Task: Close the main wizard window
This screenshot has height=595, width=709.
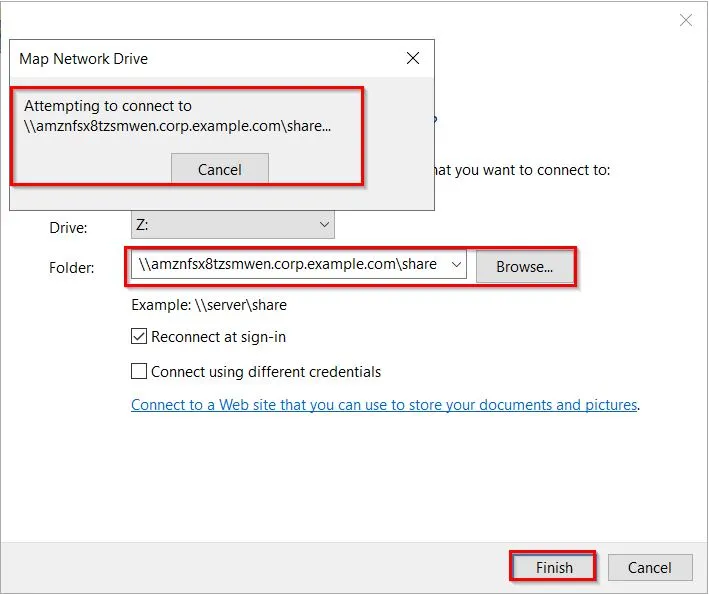Action: pos(686,20)
